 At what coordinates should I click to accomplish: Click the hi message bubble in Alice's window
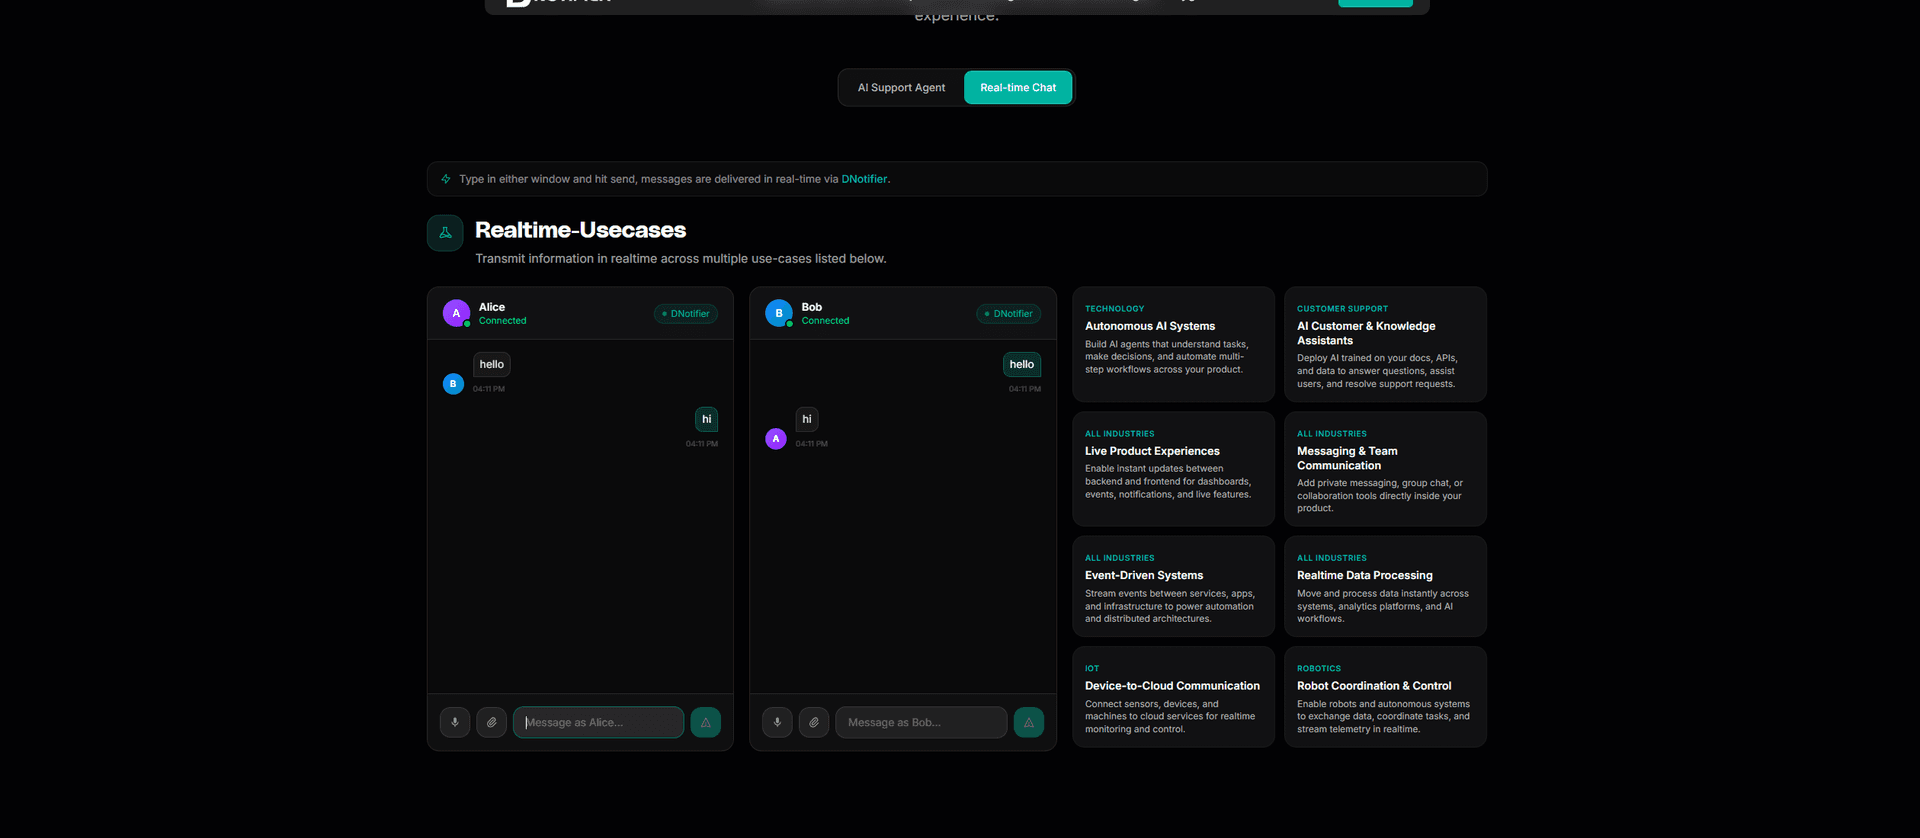tap(707, 419)
